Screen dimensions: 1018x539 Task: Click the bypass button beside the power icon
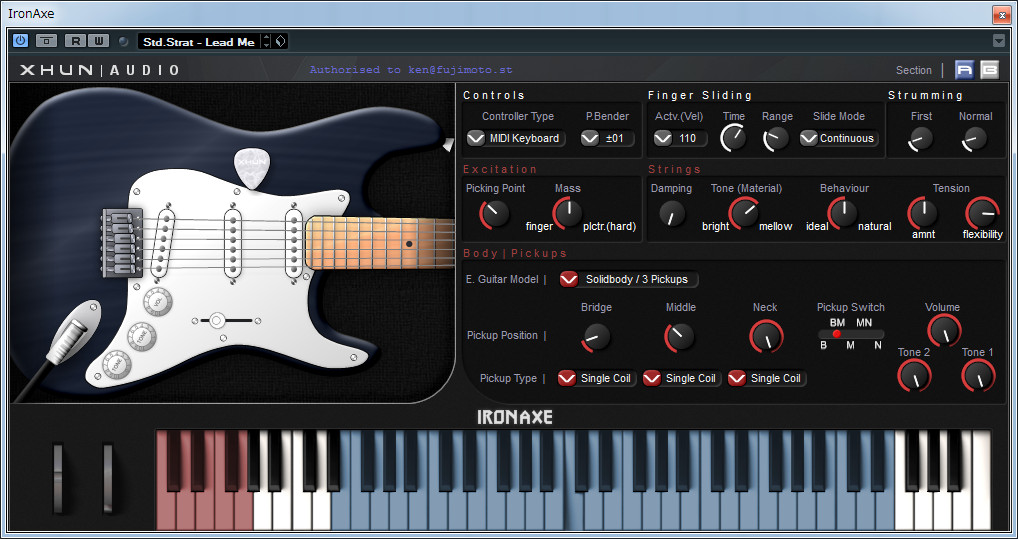(46, 41)
